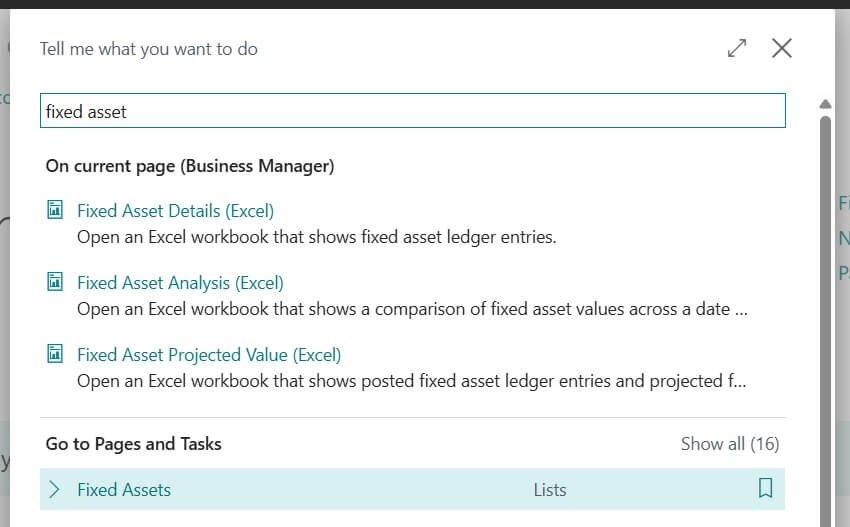
Task: Click the report icon beside Fixed Asset Projected Value
Action: 56,354
